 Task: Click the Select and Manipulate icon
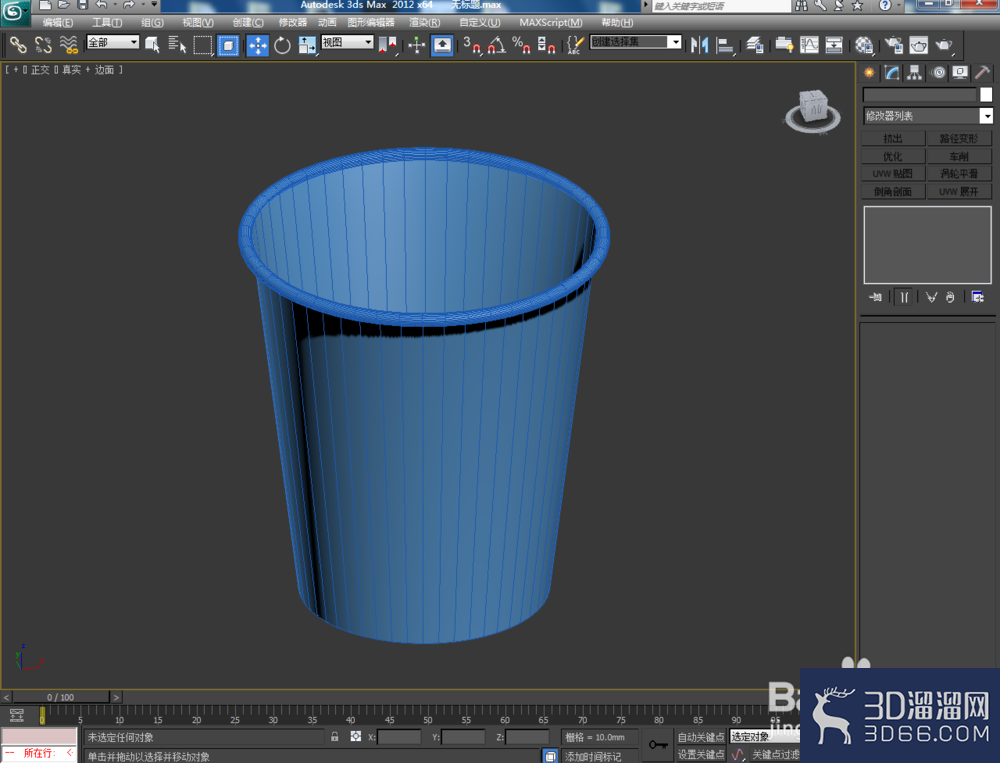(416, 45)
